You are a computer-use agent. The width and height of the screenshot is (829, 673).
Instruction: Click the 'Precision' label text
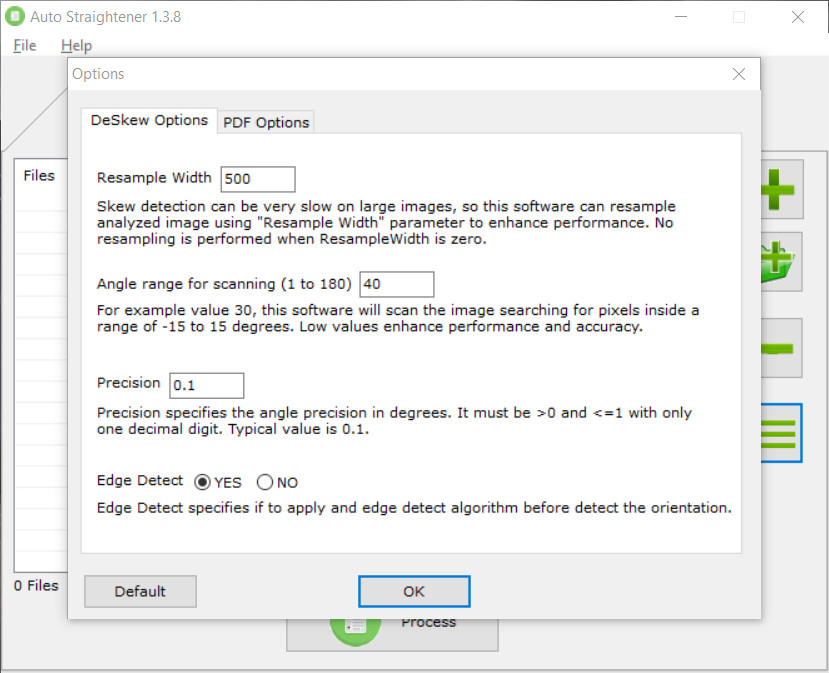click(128, 383)
